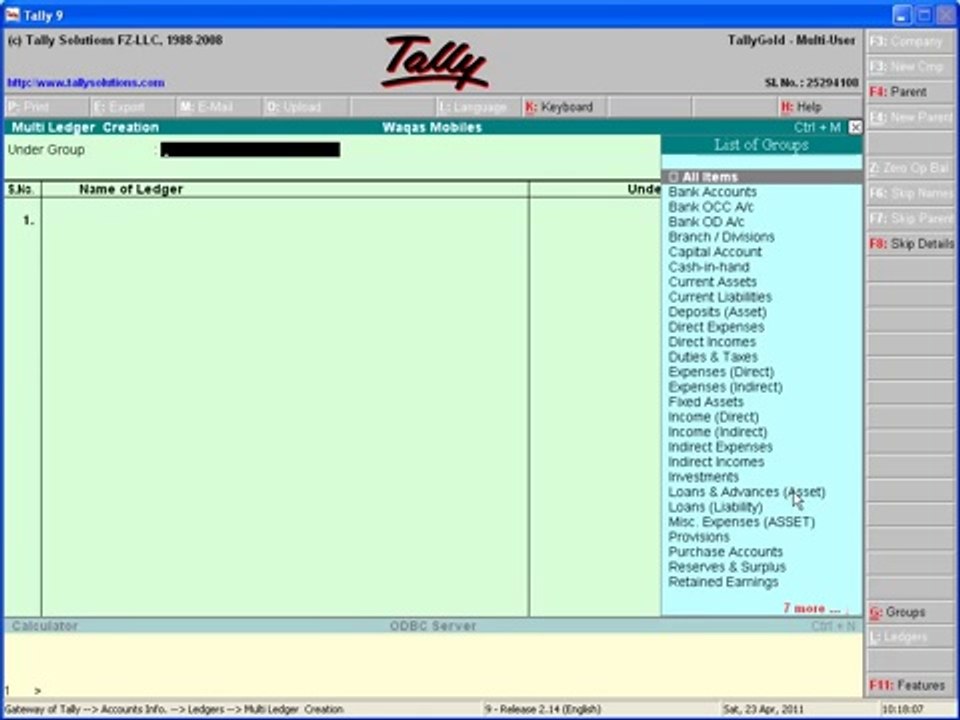Choose Capital Account group

click(714, 252)
